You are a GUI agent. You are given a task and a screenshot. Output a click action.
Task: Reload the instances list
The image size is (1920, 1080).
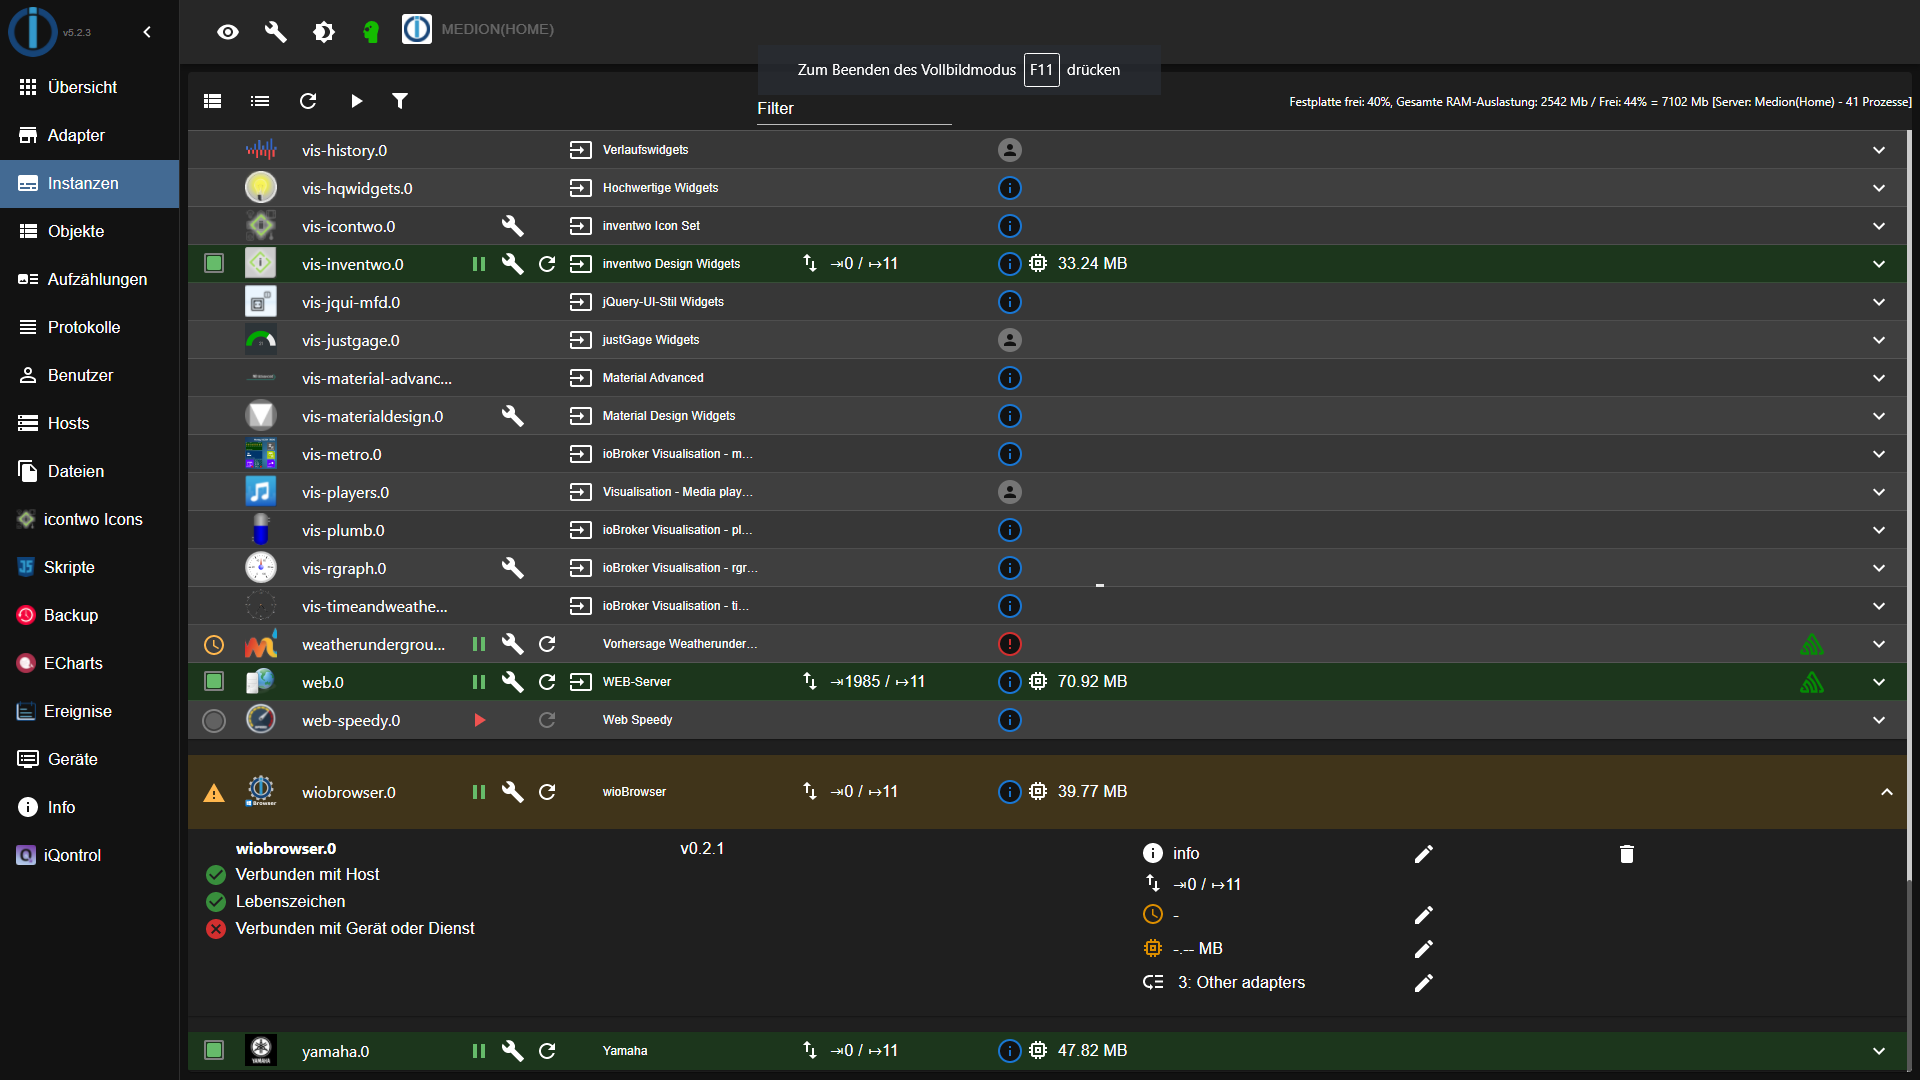[308, 101]
